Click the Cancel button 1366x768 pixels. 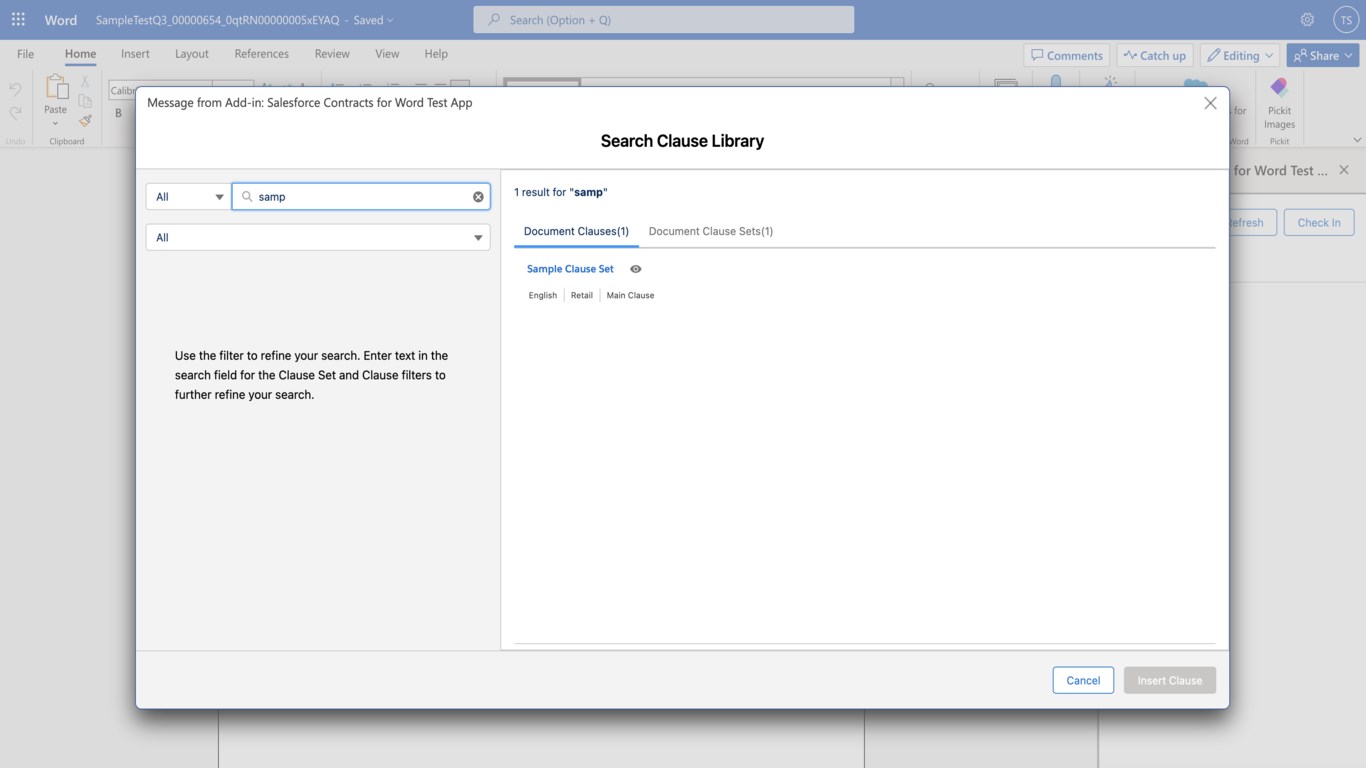click(1083, 680)
